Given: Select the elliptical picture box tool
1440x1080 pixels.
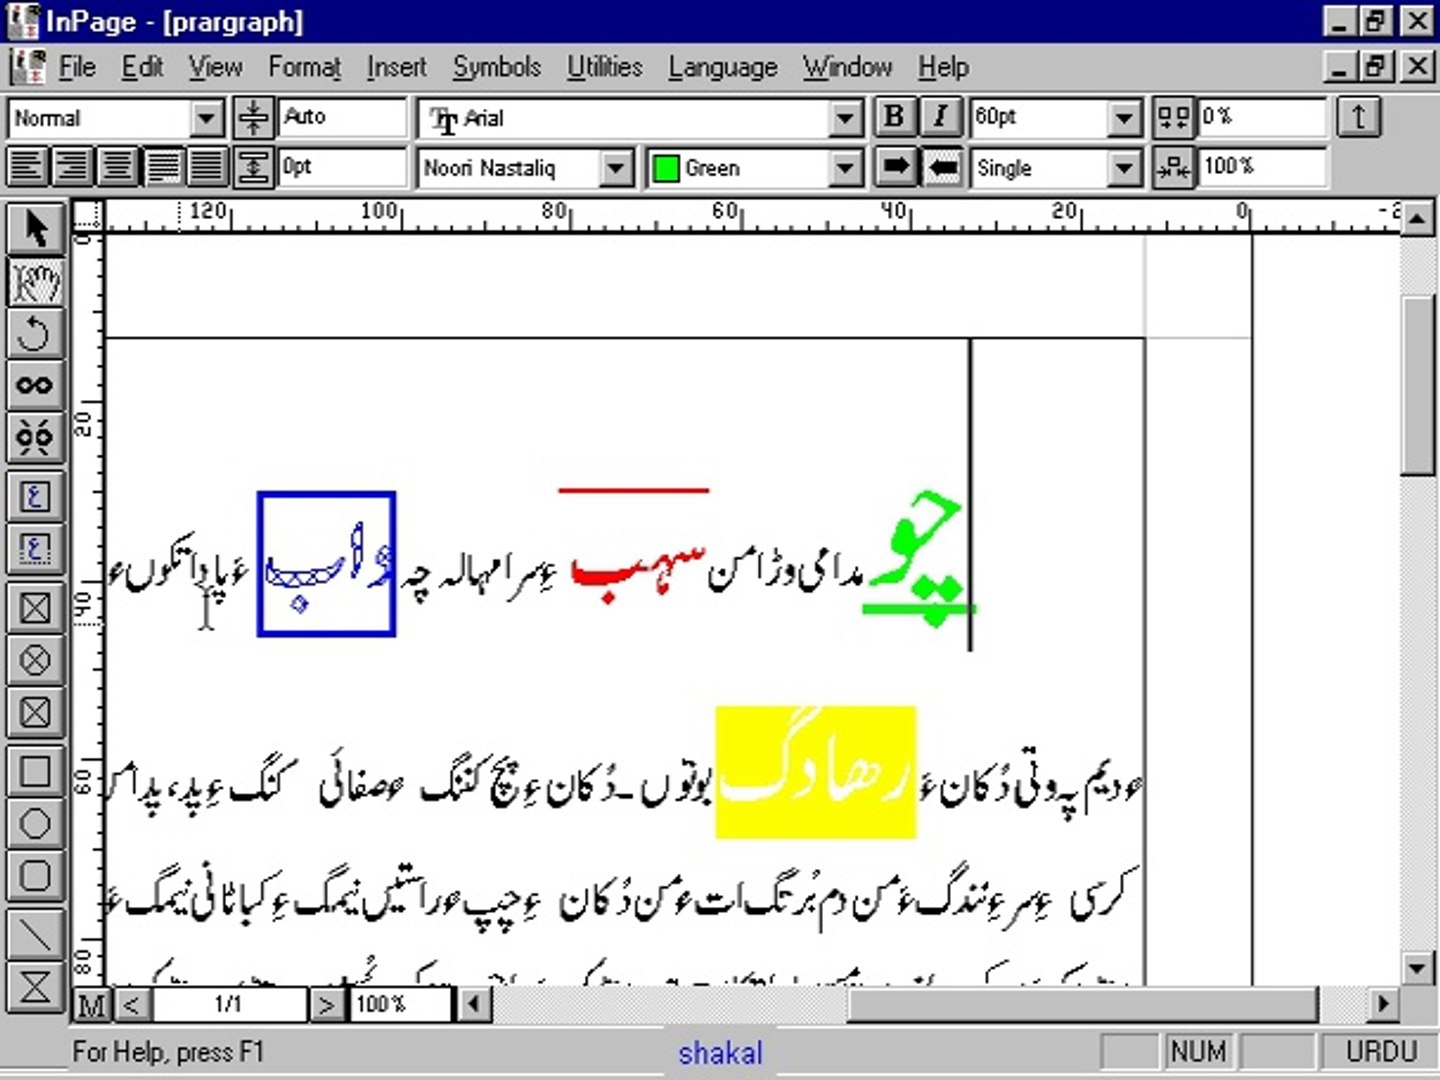Looking at the screenshot, I should coord(35,660).
